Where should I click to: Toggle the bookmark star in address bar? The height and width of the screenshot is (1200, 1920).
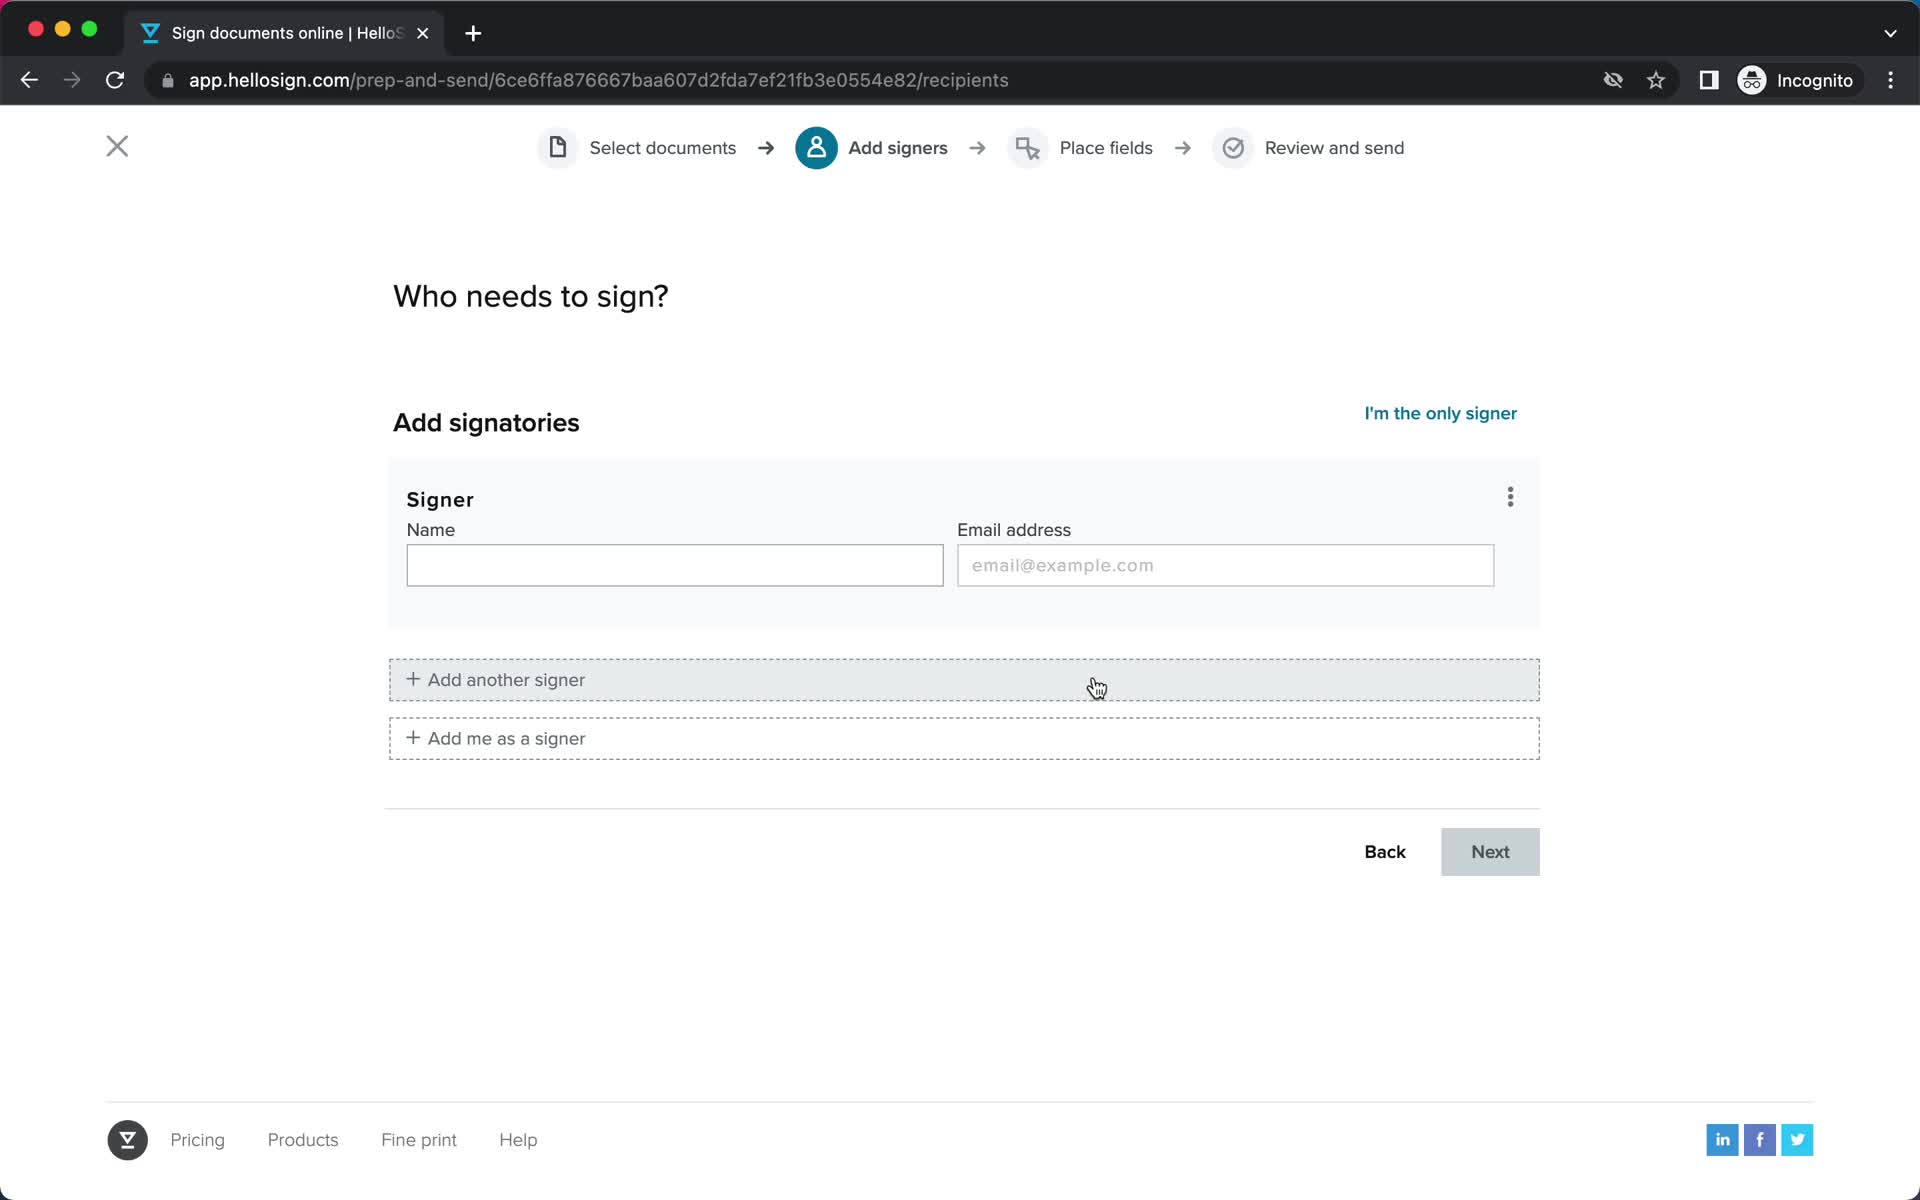point(1656,79)
